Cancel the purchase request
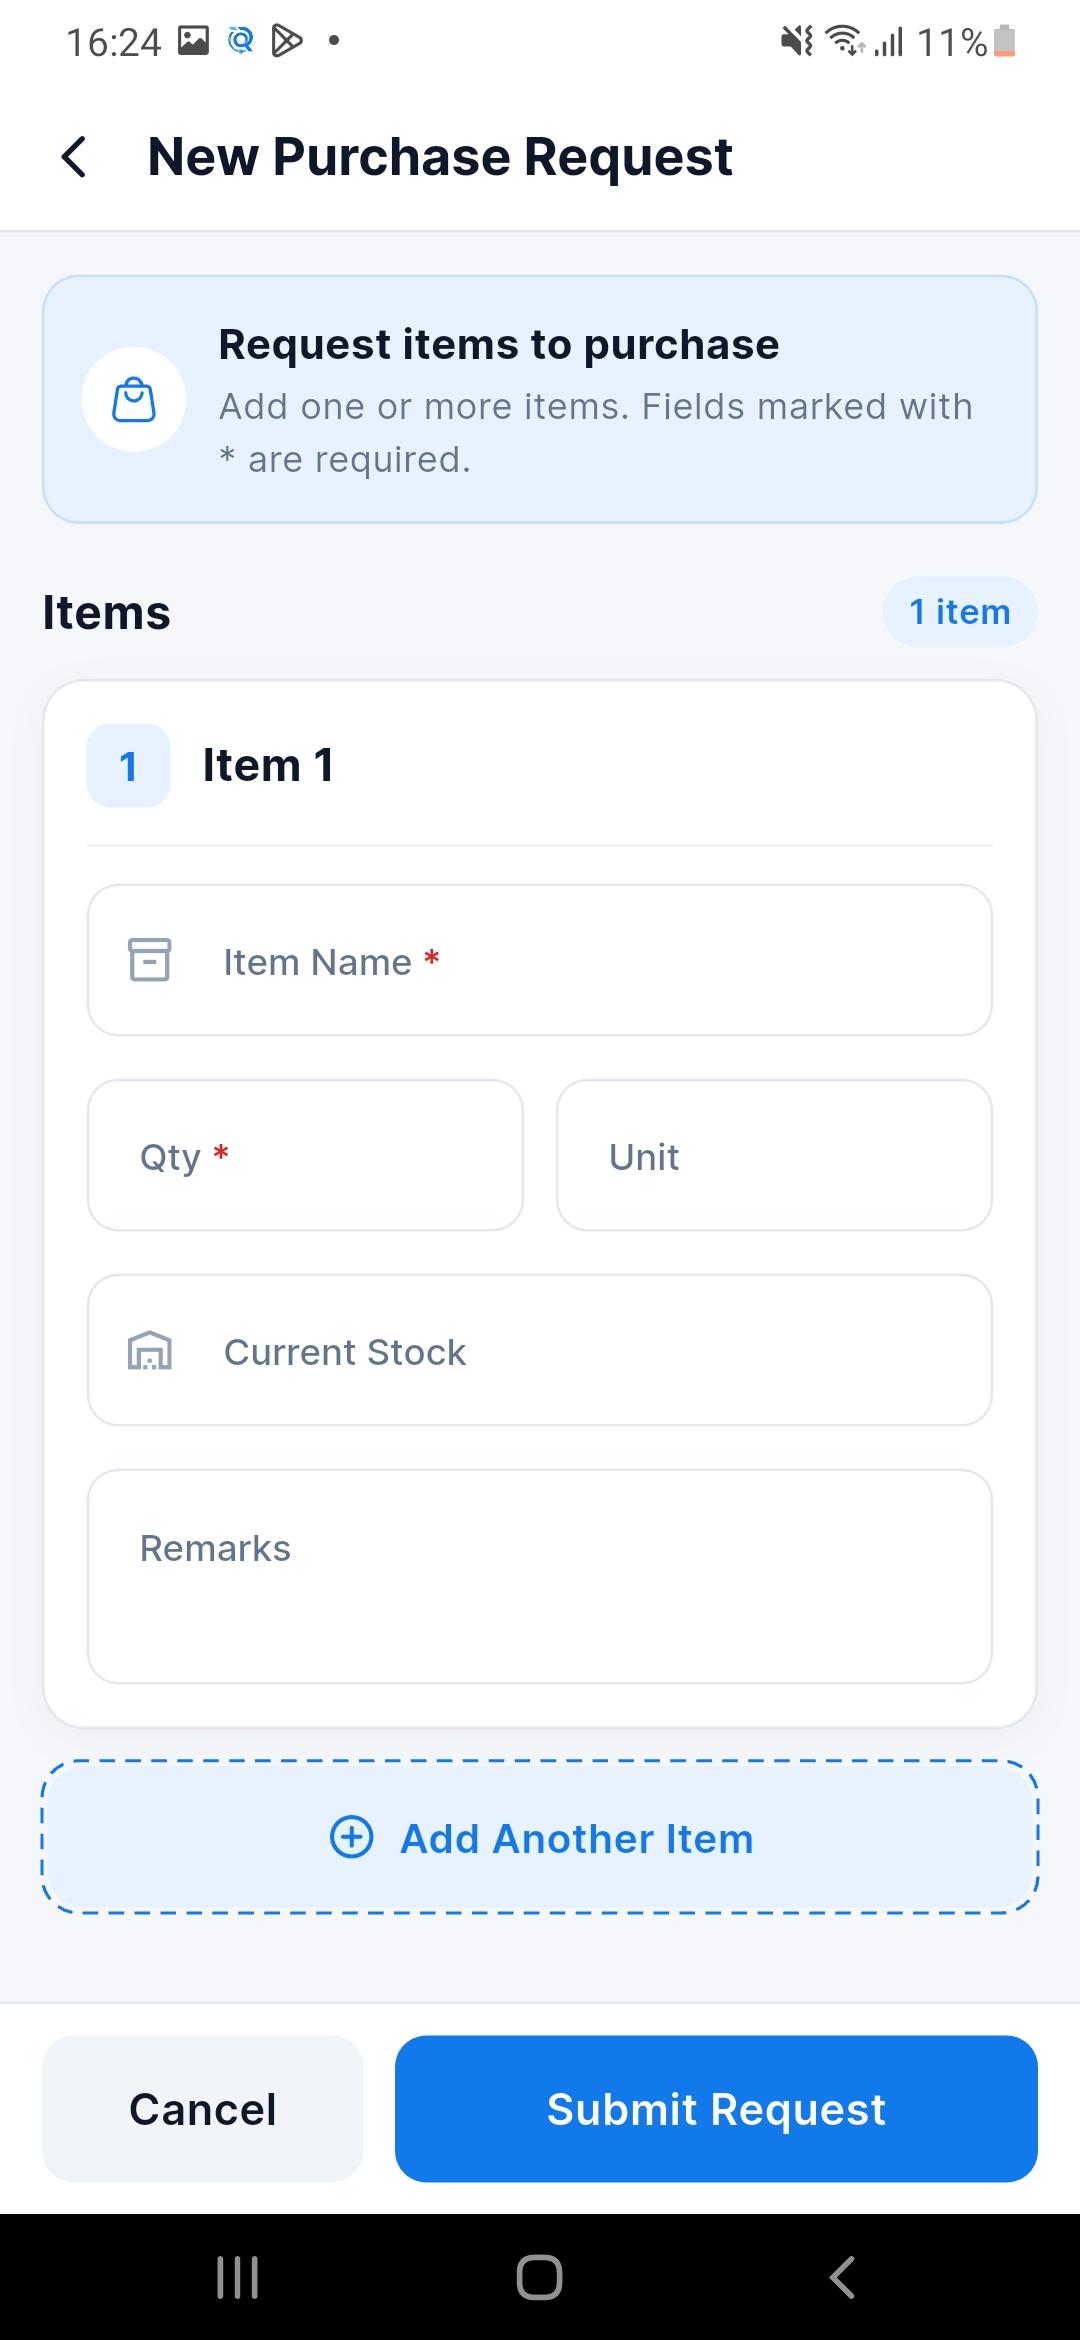The width and height of the screenshot is (1080, 2340). 202,2109
